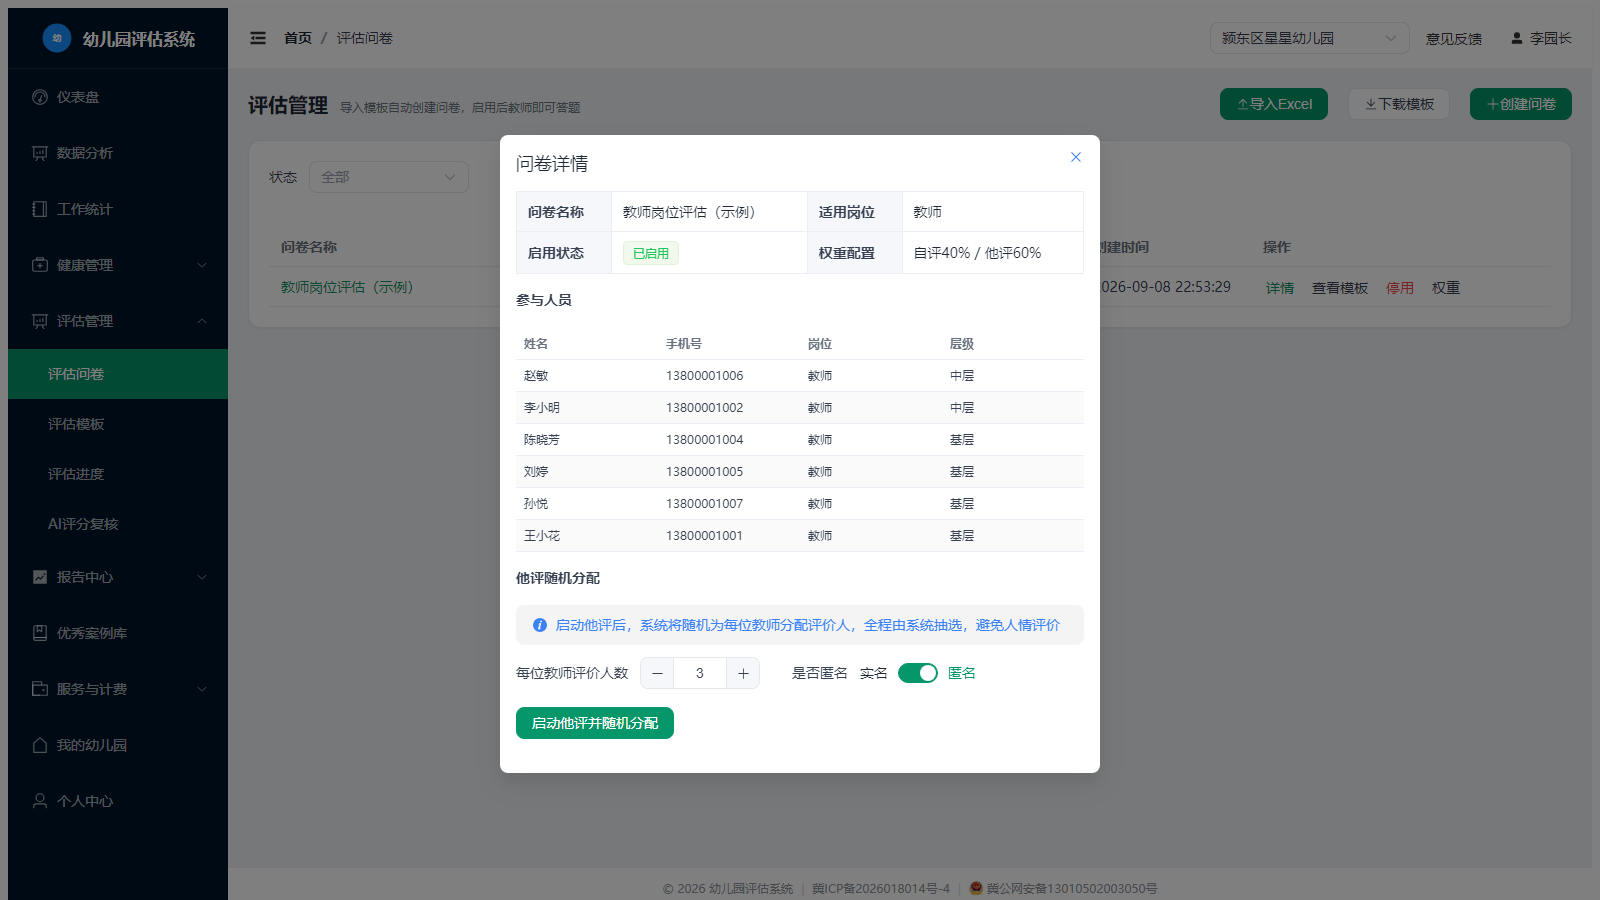The width and height of the screenshot is (1600, 900).
Task: Open the 李园长 user profile menu
Action: tap(1541, 38)
